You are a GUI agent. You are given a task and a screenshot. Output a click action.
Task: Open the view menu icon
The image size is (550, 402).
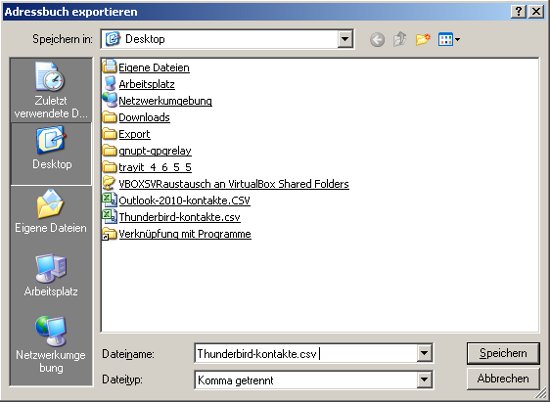pos(449,39)
